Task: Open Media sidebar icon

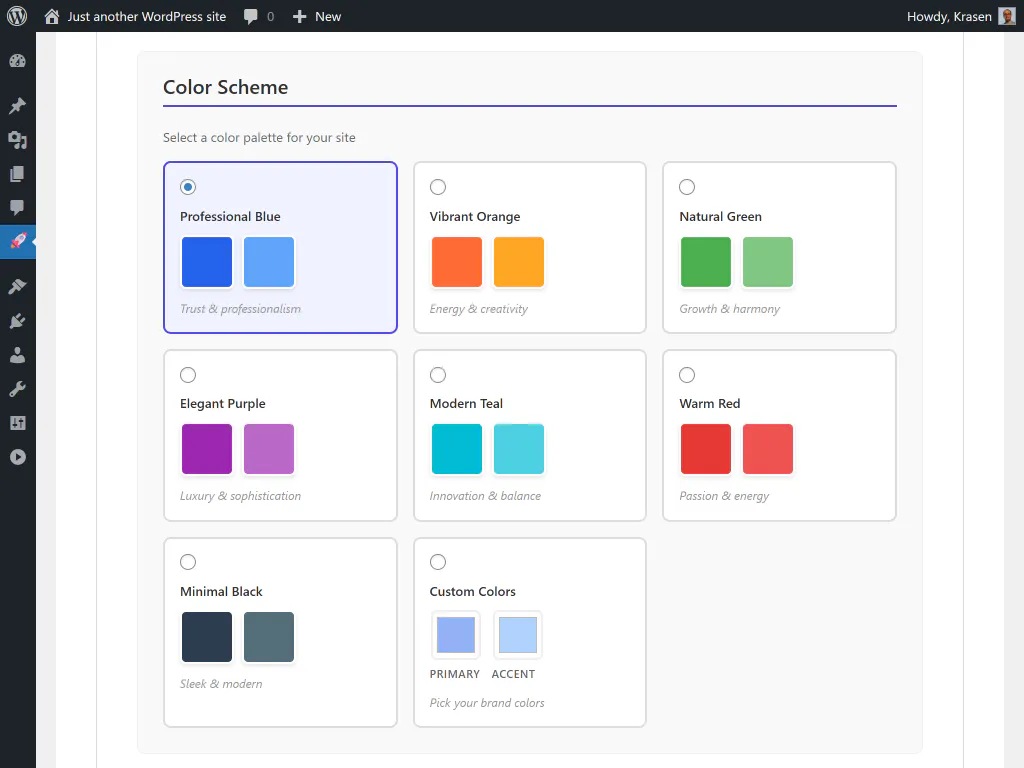Action: pos(18,139)
